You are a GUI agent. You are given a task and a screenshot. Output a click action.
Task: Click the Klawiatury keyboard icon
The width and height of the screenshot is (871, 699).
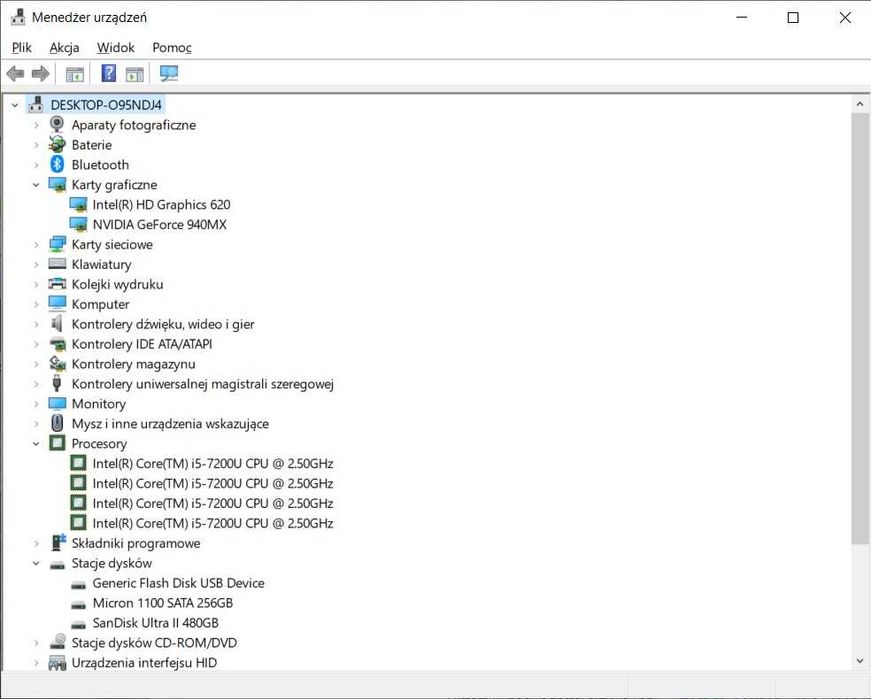(x=57, y=264)
